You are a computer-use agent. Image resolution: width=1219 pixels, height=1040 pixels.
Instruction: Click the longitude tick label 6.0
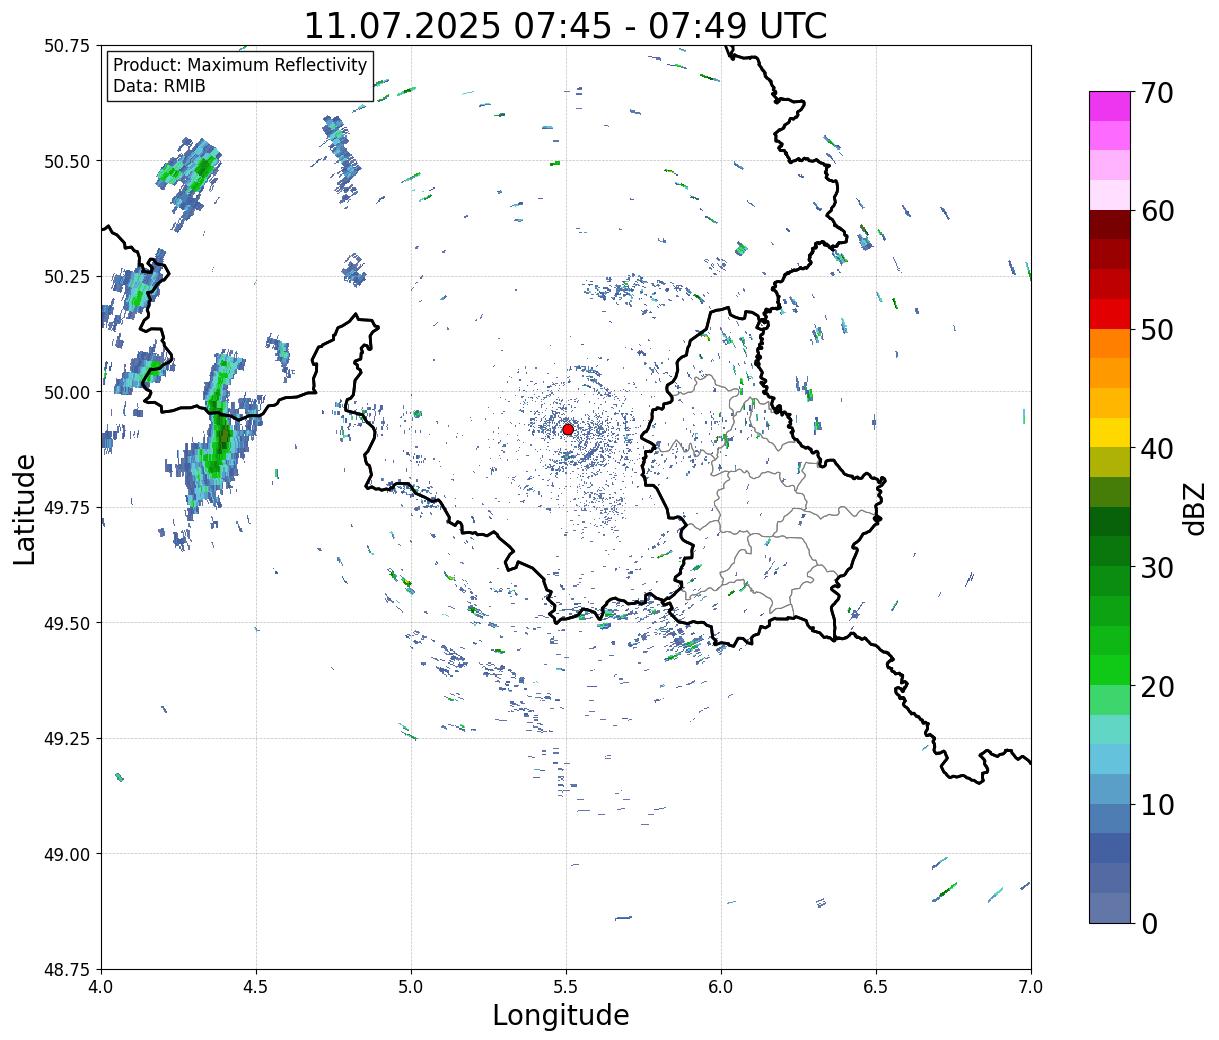[x=721, y=987]
